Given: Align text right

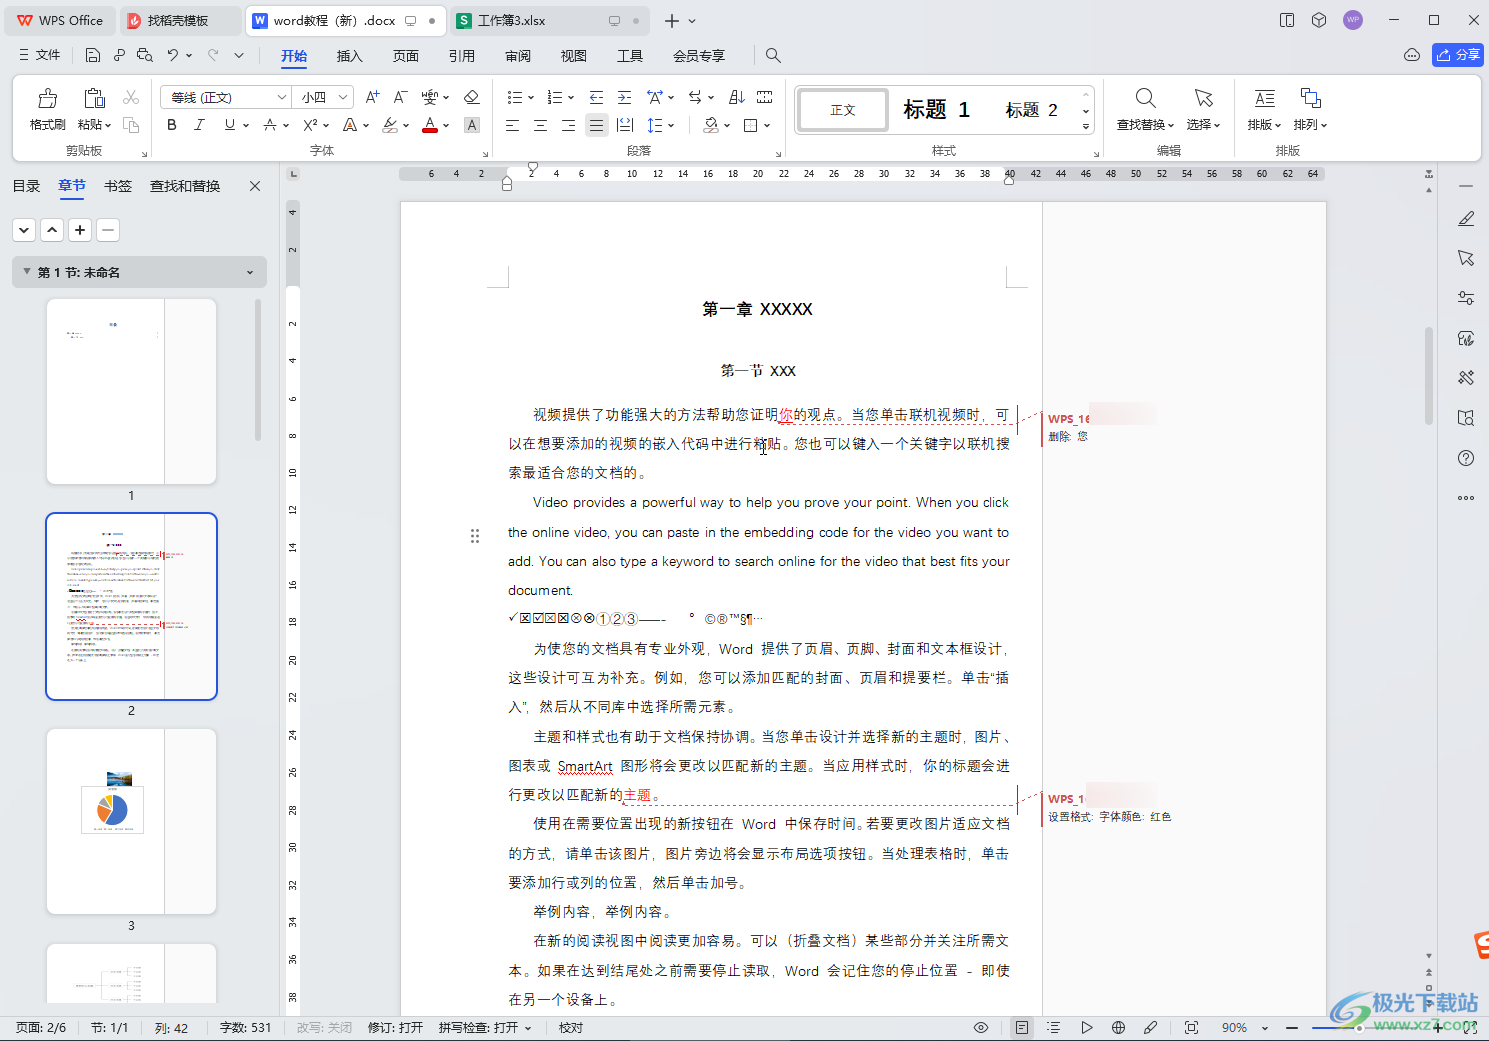Looking at the screenshot, I should point(568,125).
